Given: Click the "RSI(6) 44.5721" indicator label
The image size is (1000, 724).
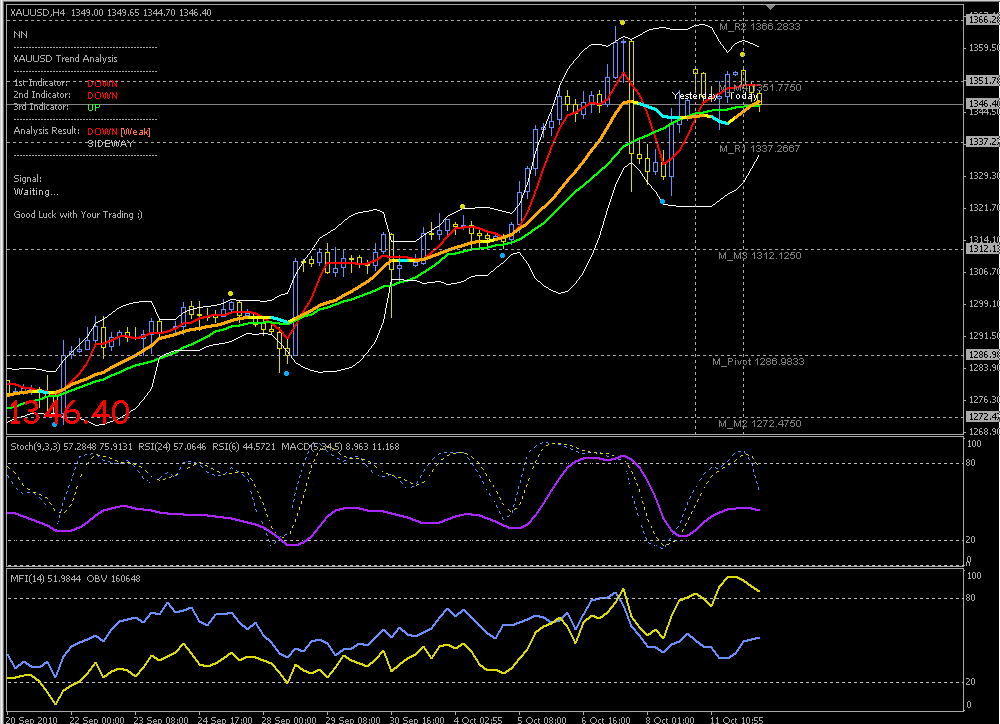Looking at the screenshot, I should point(244,447).
